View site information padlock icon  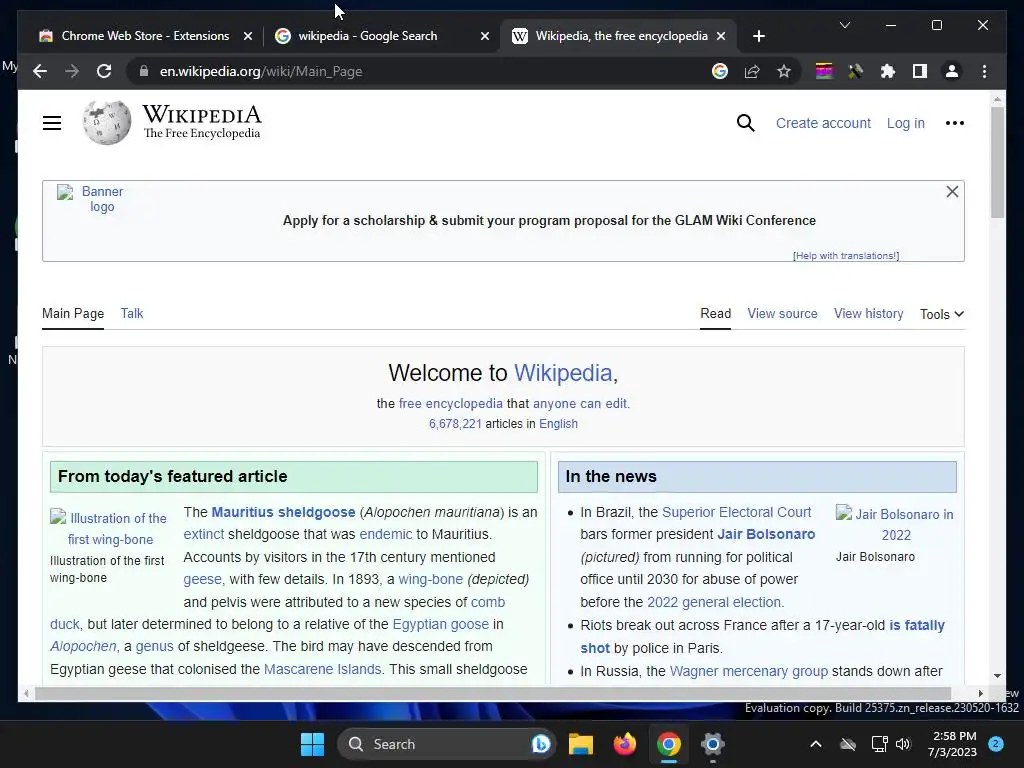[x=144, y=71]
